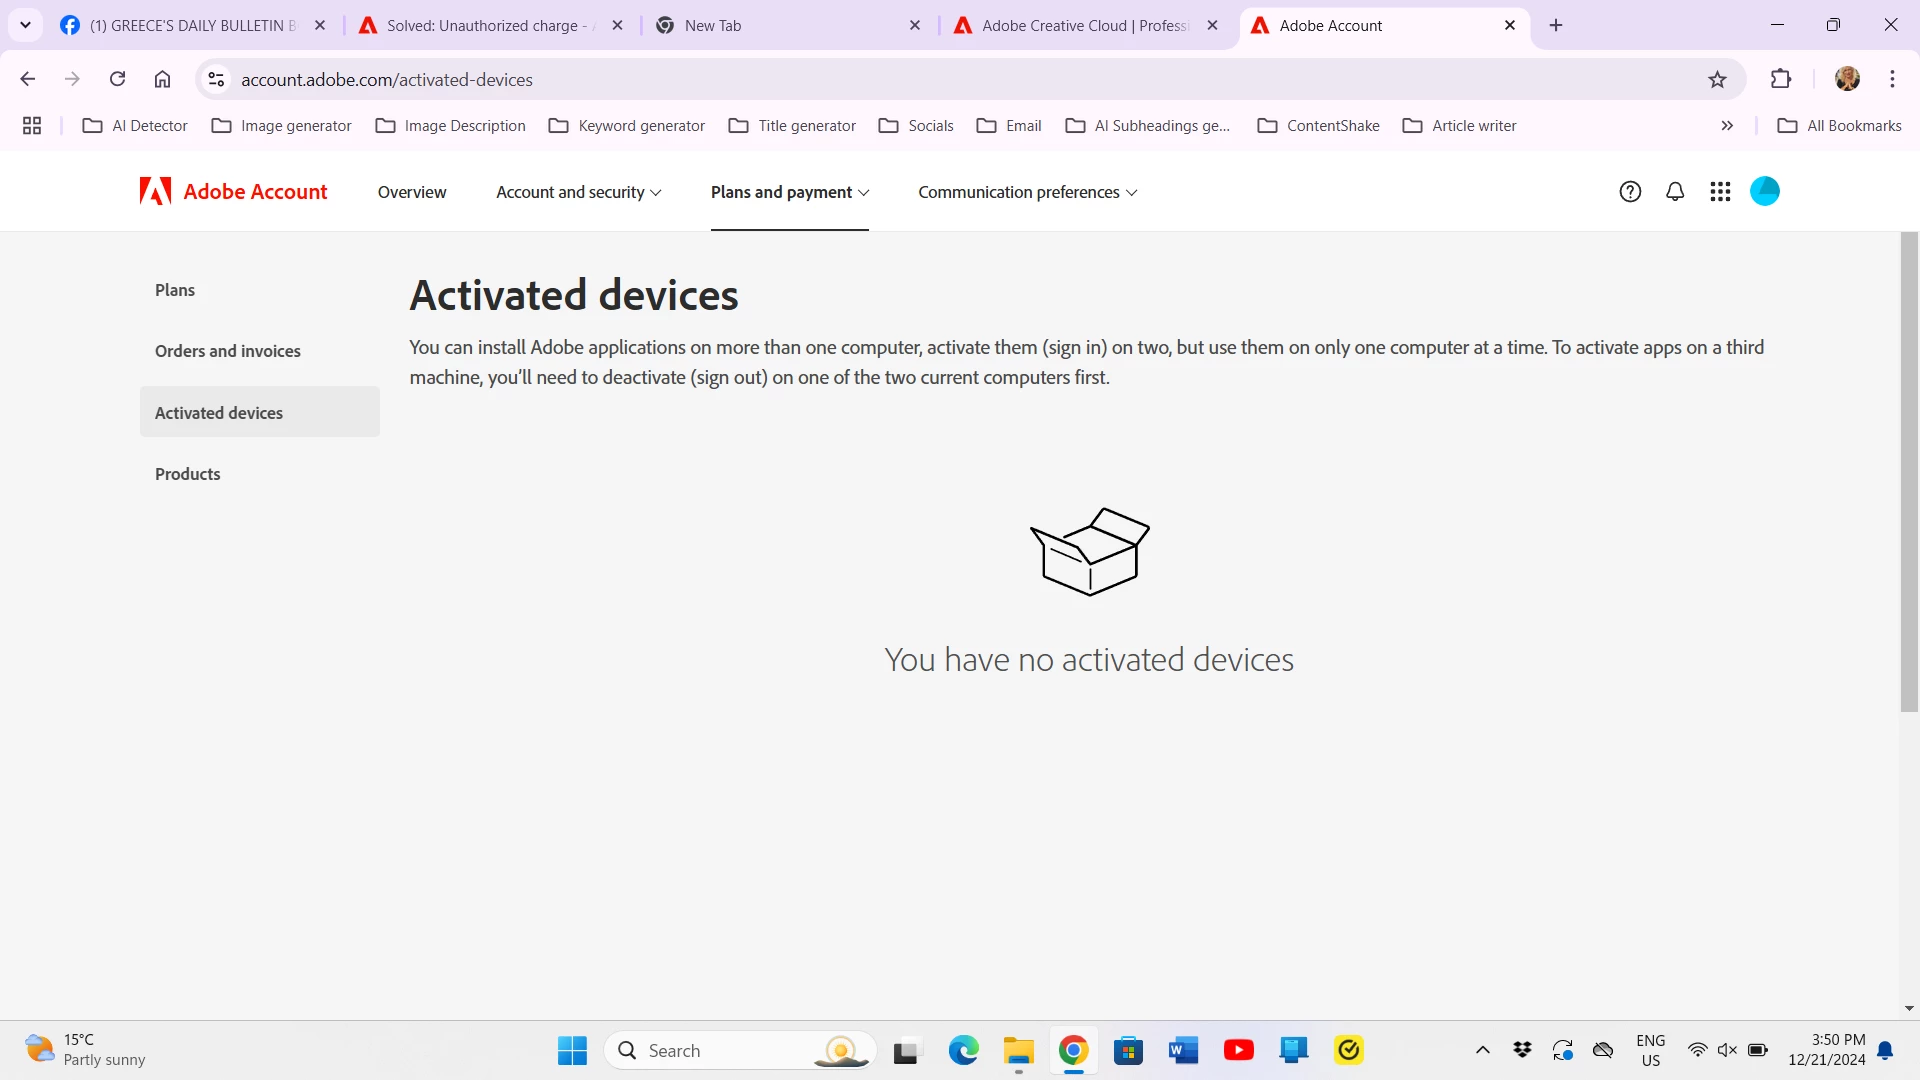
Task: Open the Adobe apps grid icon
Action: tap(1720, 192)
